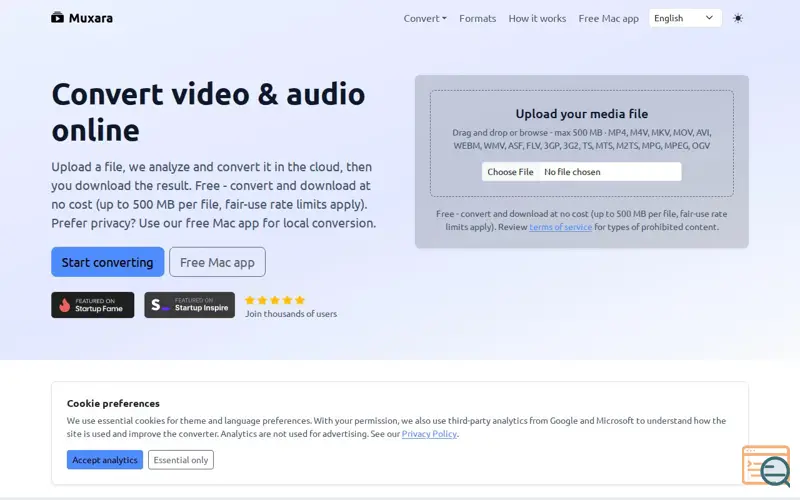Click the Free Mac app outlined button
Screen dimensions: 800x500
[217, 262]
